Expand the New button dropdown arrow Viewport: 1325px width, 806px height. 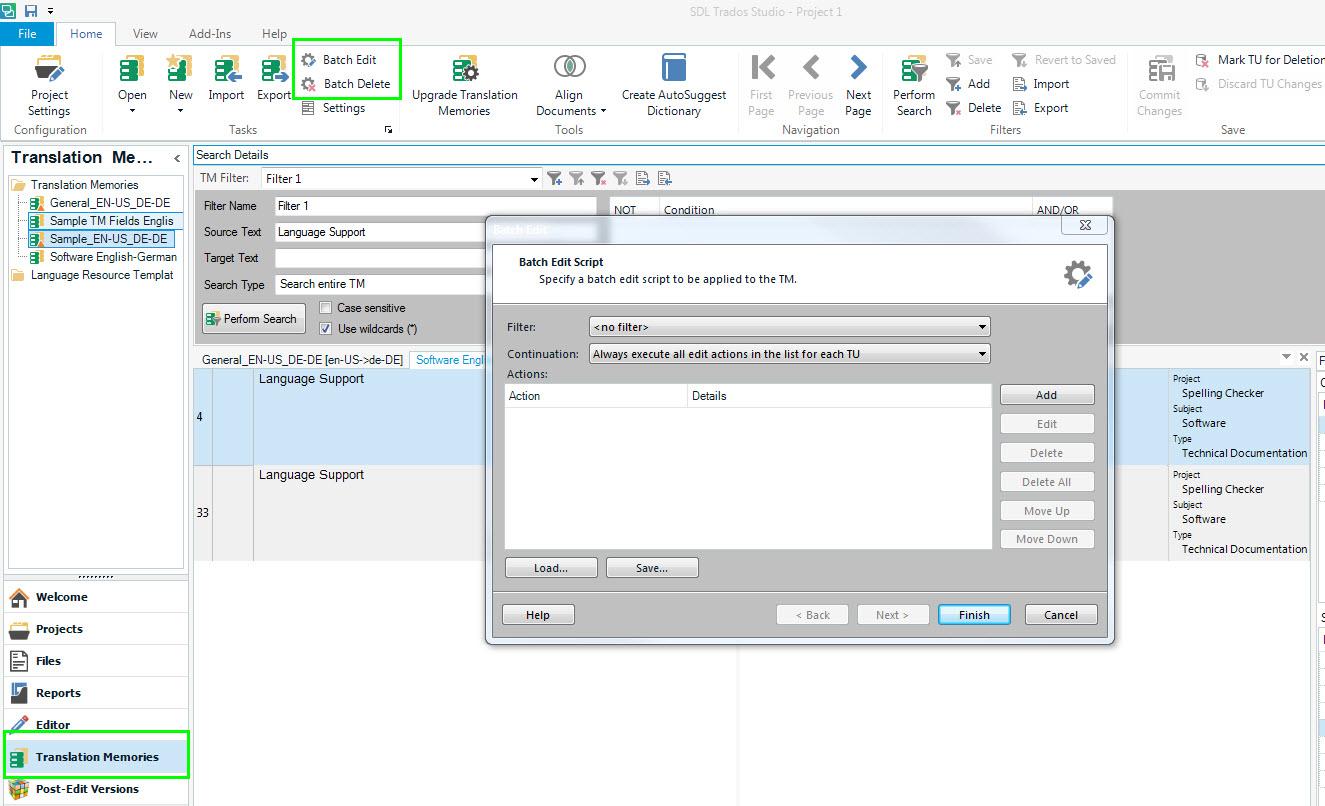pos(180,110)
